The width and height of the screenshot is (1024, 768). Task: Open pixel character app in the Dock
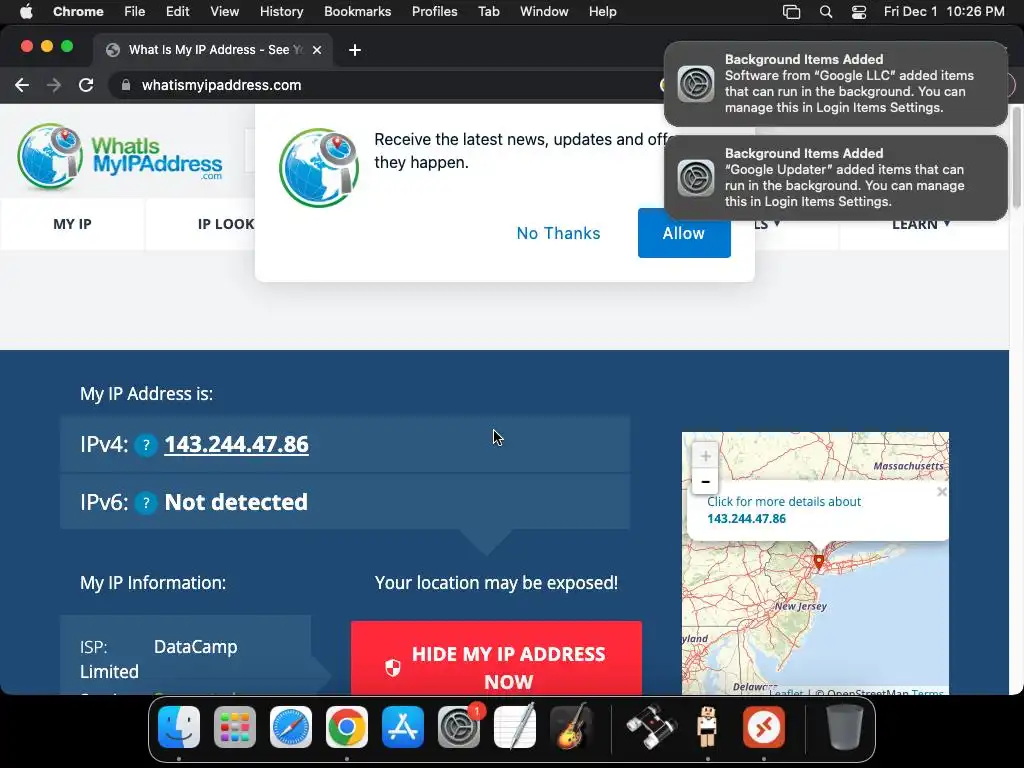(707, 727)
